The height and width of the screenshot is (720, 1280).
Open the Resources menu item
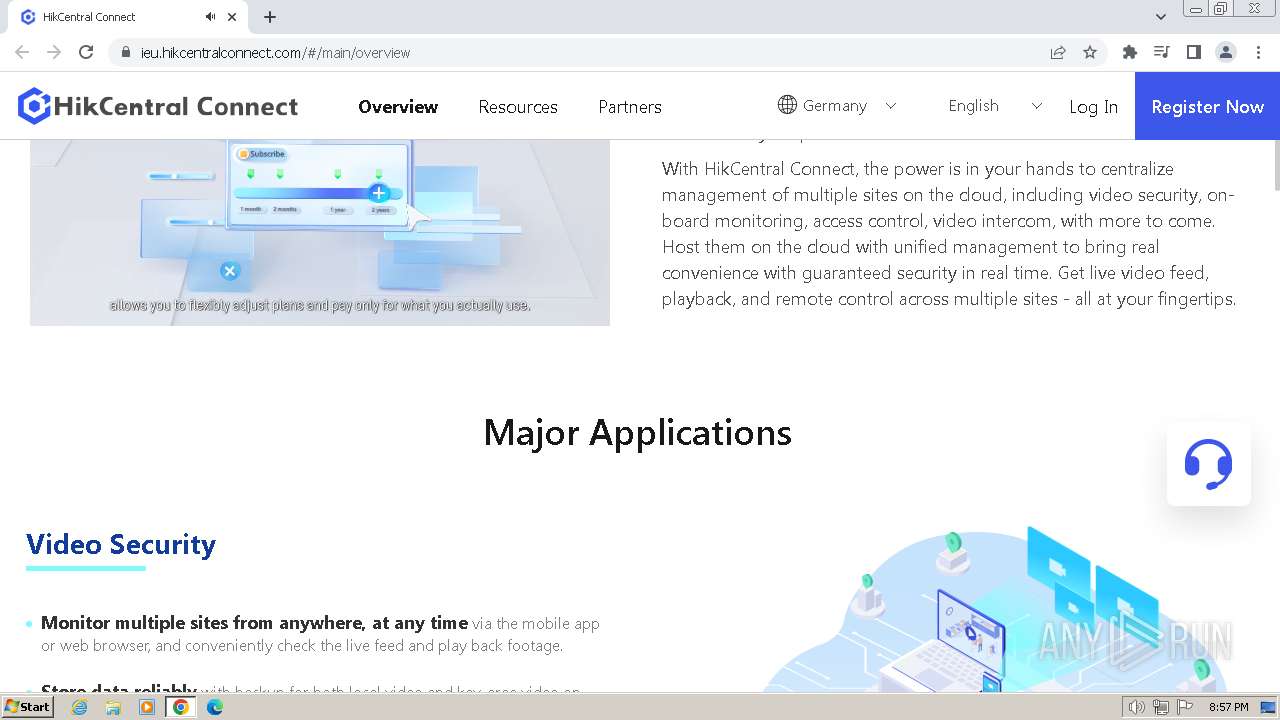pyautogui.click(x=518, y=106)
